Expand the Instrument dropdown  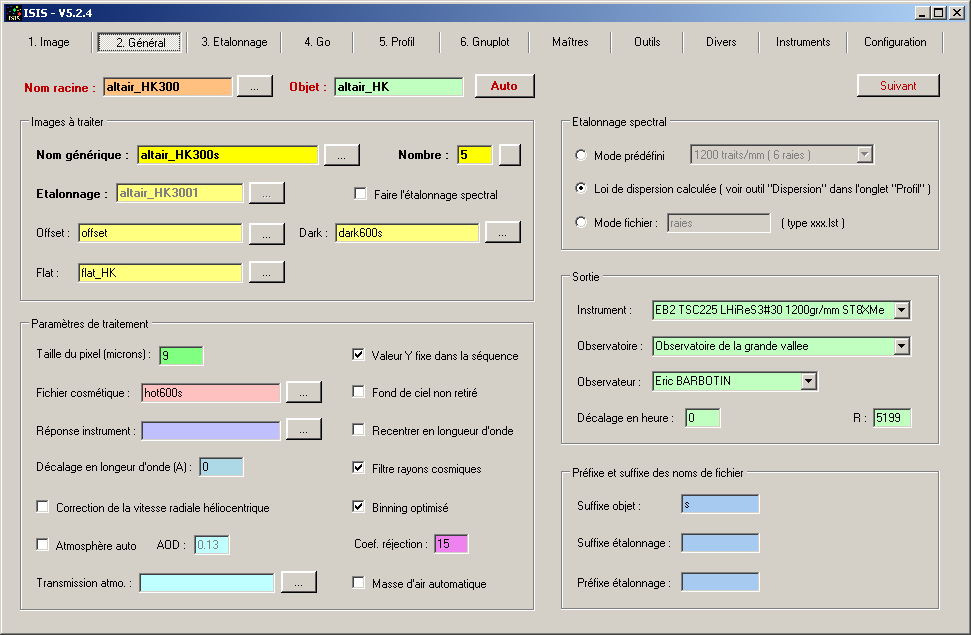(x=901, y=310)
